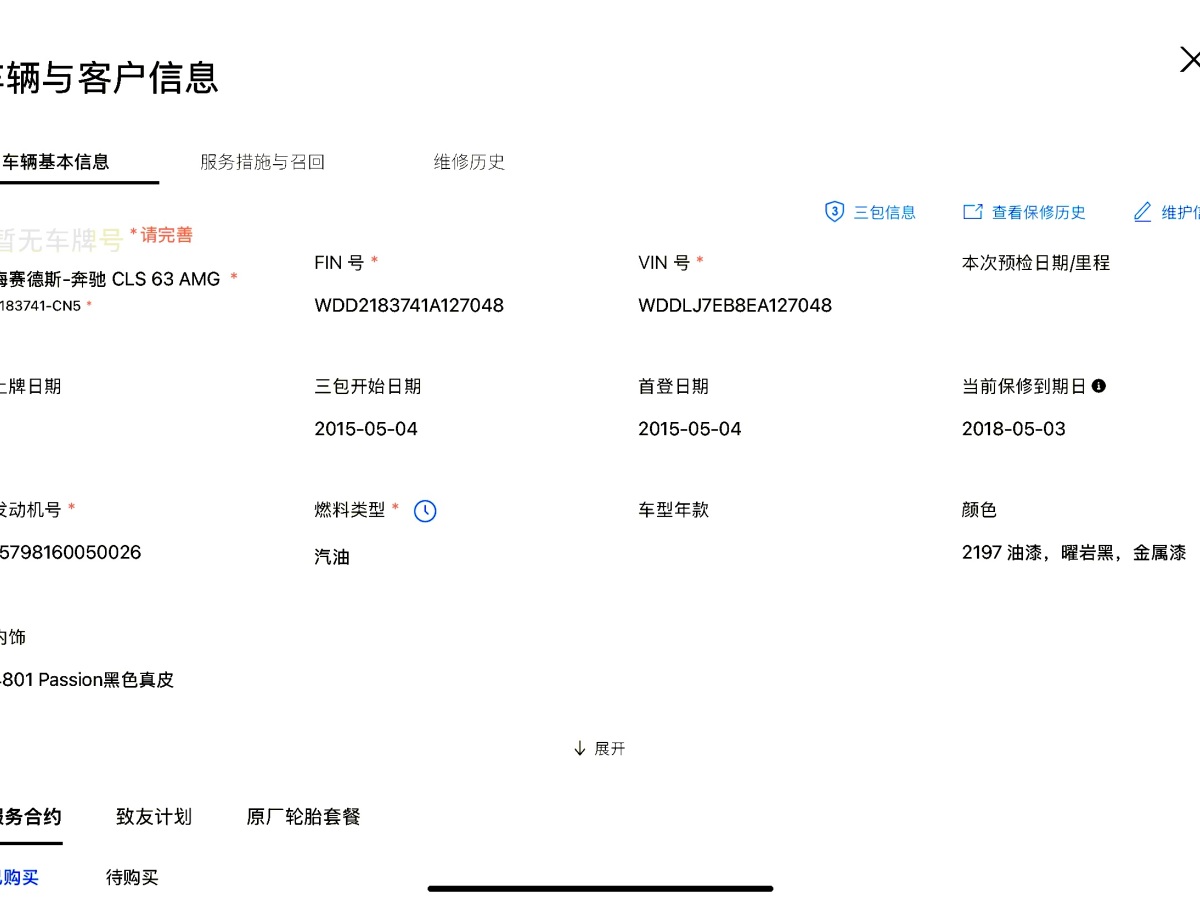Select the 待购买 sub-tab
This screenshot has width=1200, height=900.
pos(132,878)
